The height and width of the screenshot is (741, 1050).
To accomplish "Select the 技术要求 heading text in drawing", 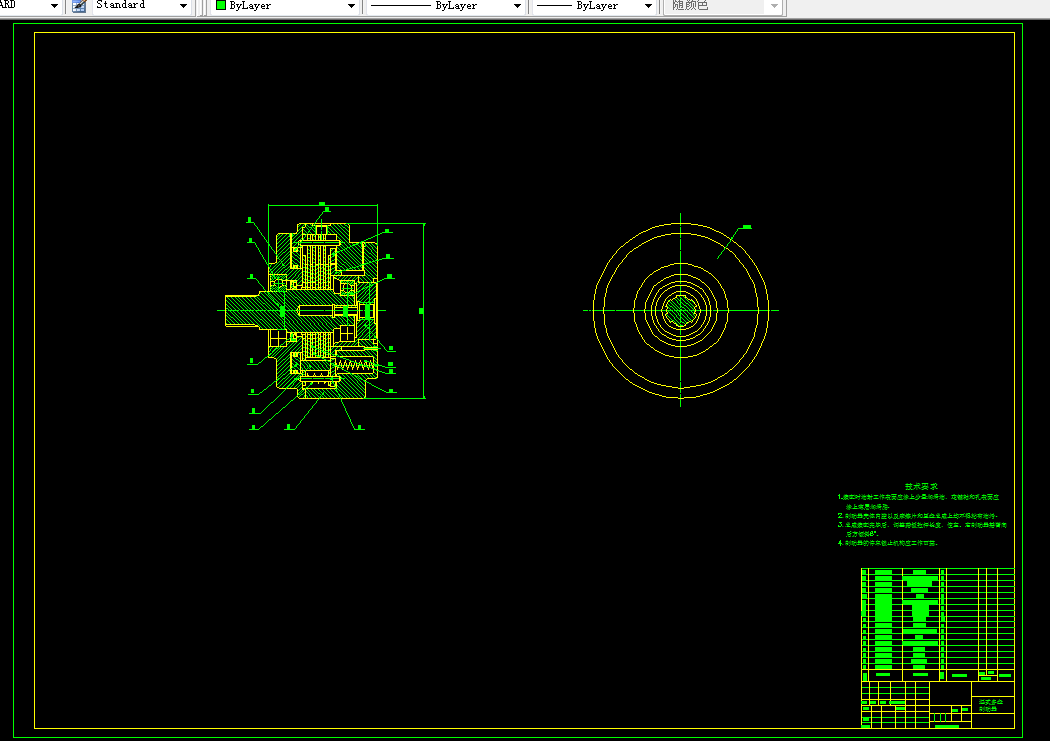I will tap(921, 487).
